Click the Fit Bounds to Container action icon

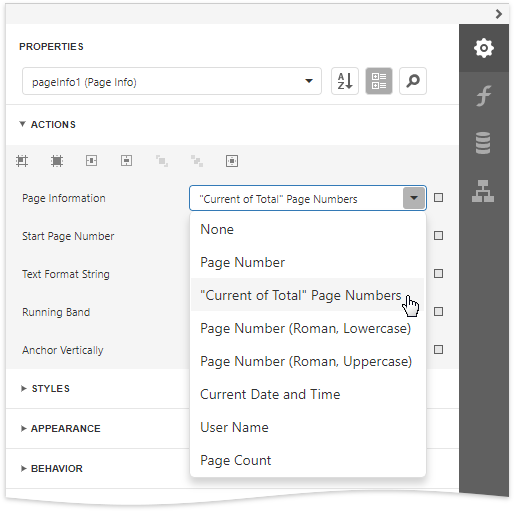(x=232, y=161)
